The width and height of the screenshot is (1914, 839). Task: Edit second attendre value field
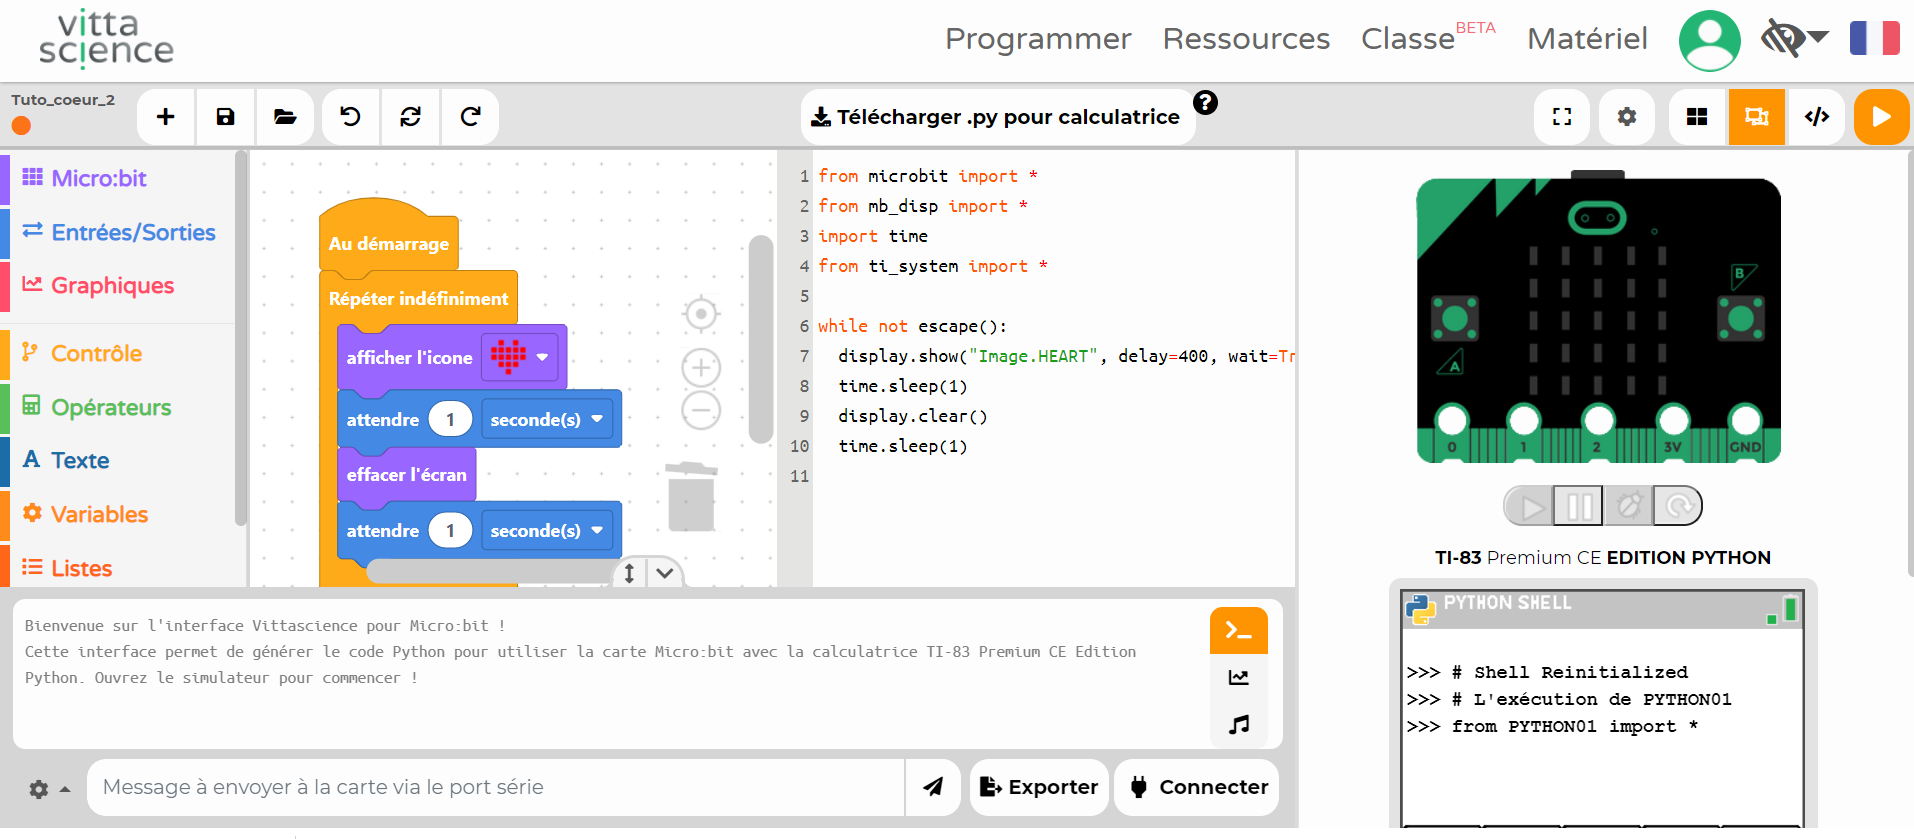pyautogui.click(x=450, y=531)
